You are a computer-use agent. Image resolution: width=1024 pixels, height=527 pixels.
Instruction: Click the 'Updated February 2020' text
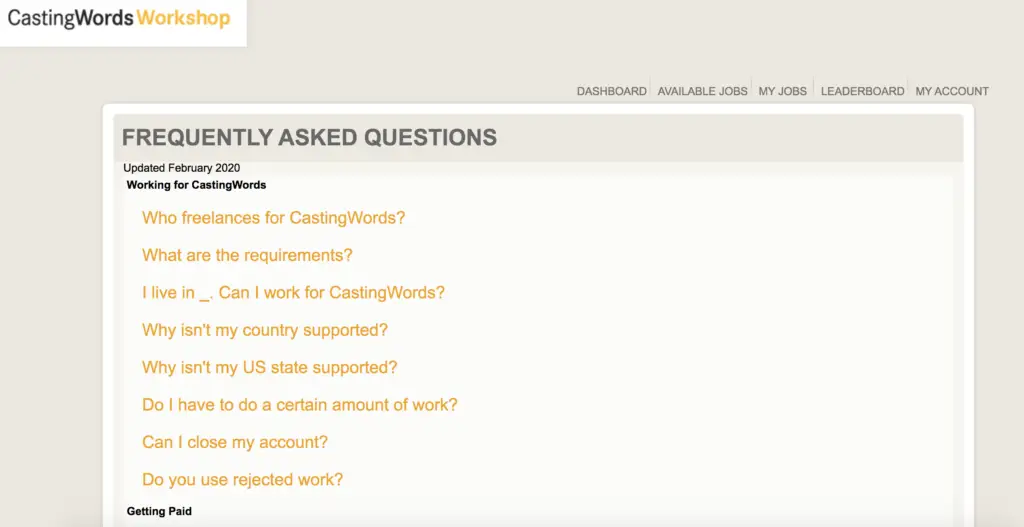182,168
